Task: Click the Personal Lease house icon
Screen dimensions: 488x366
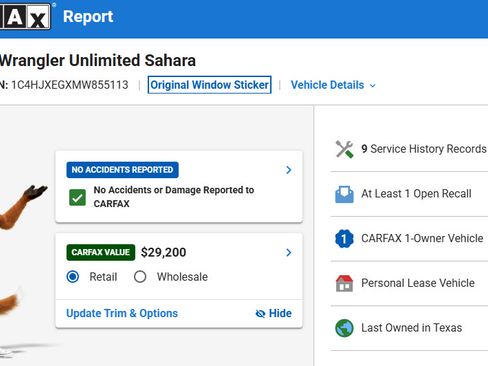Action: pos(344,283)
